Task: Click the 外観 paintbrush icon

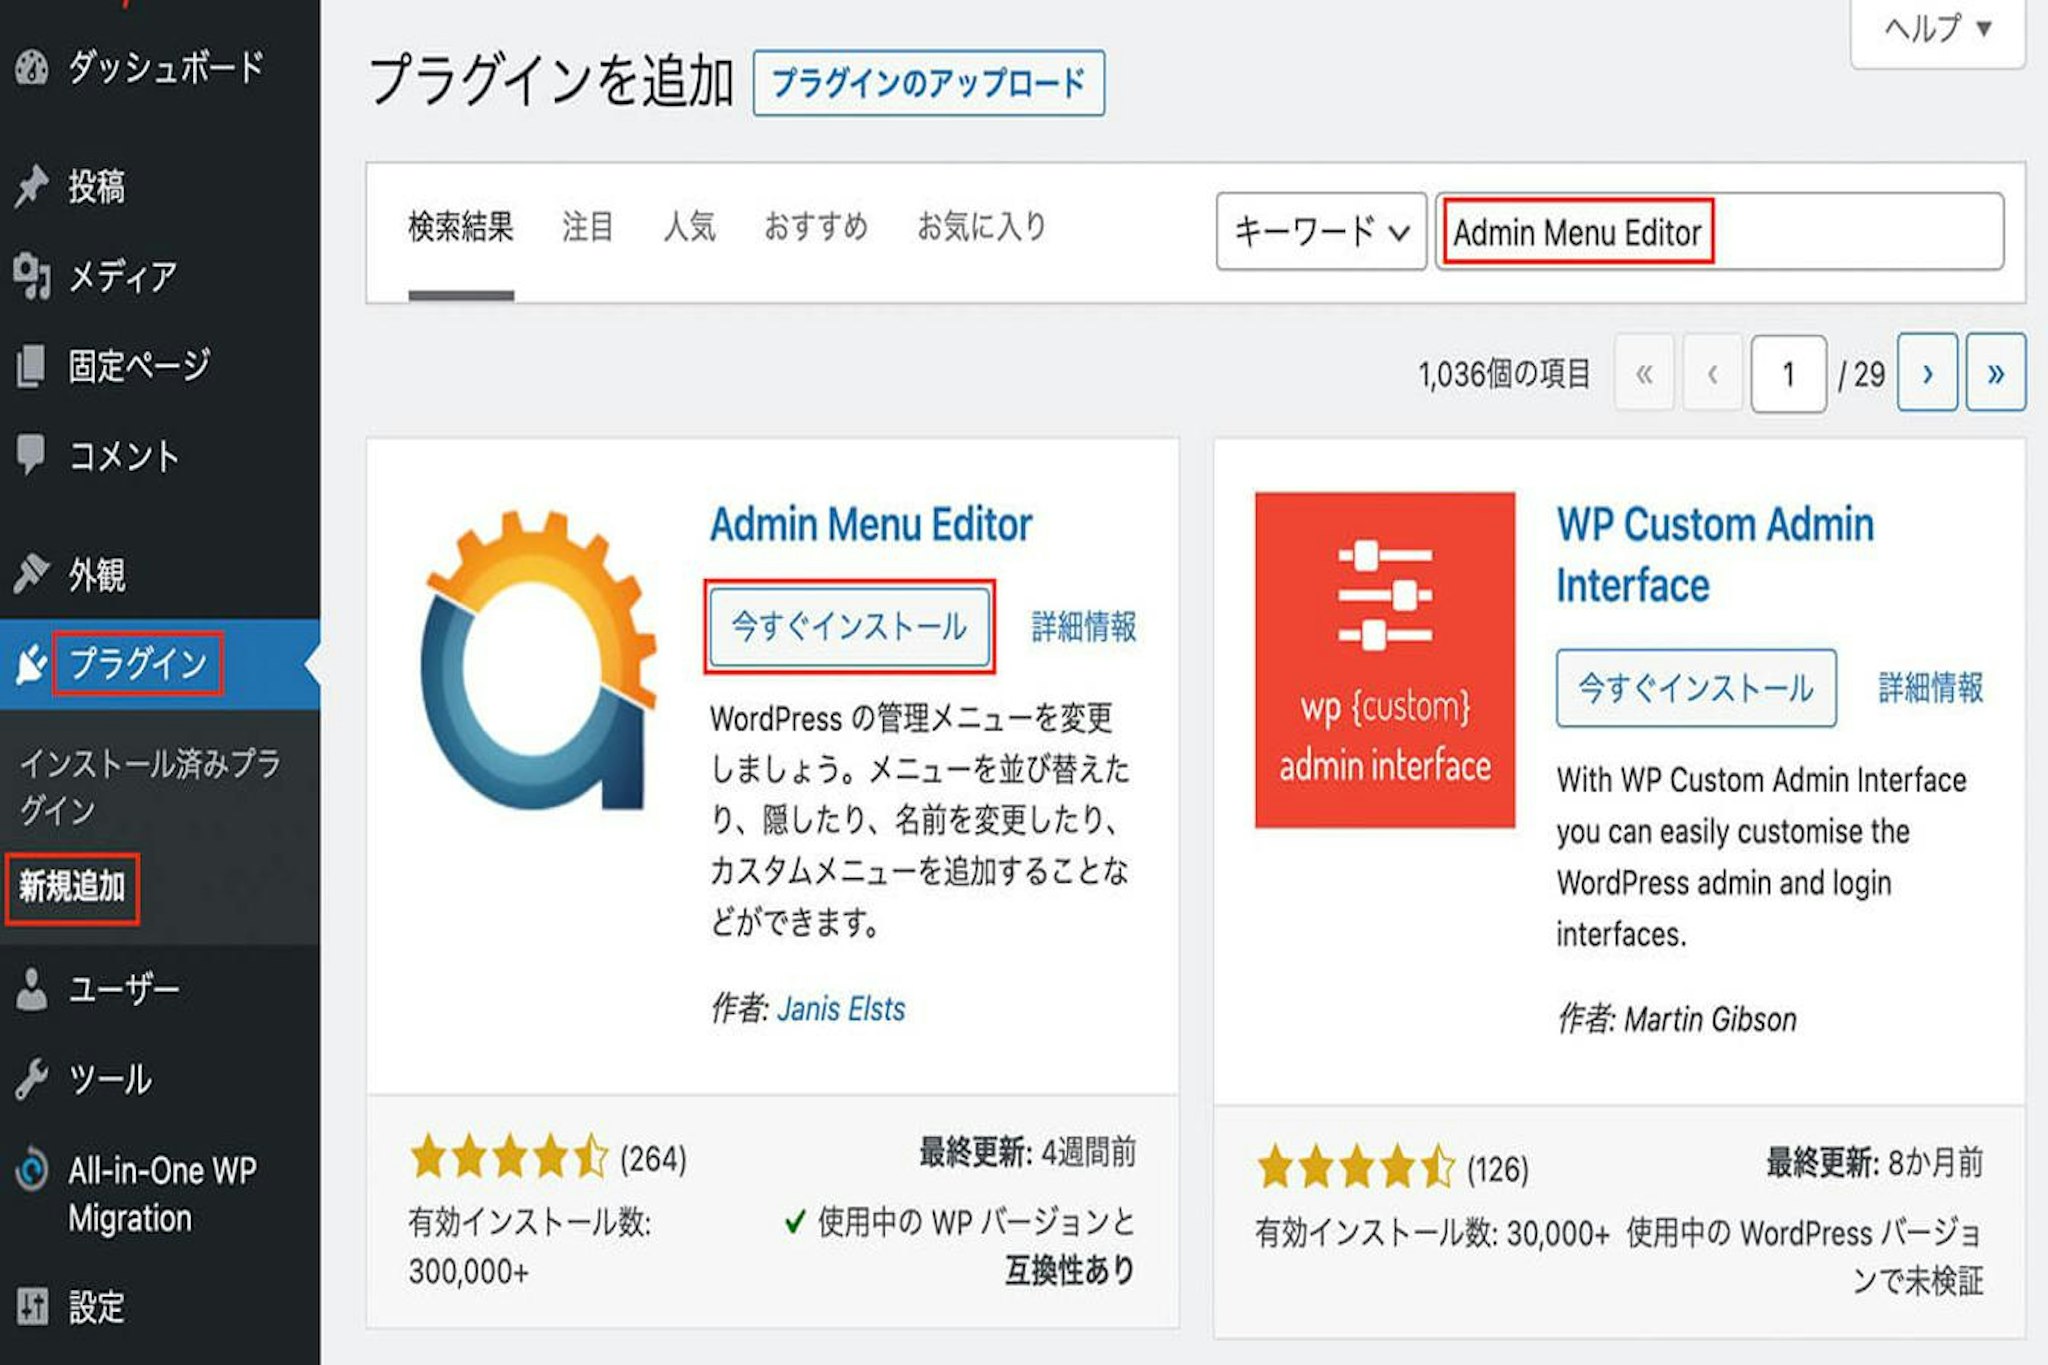Action: point(32,573)
